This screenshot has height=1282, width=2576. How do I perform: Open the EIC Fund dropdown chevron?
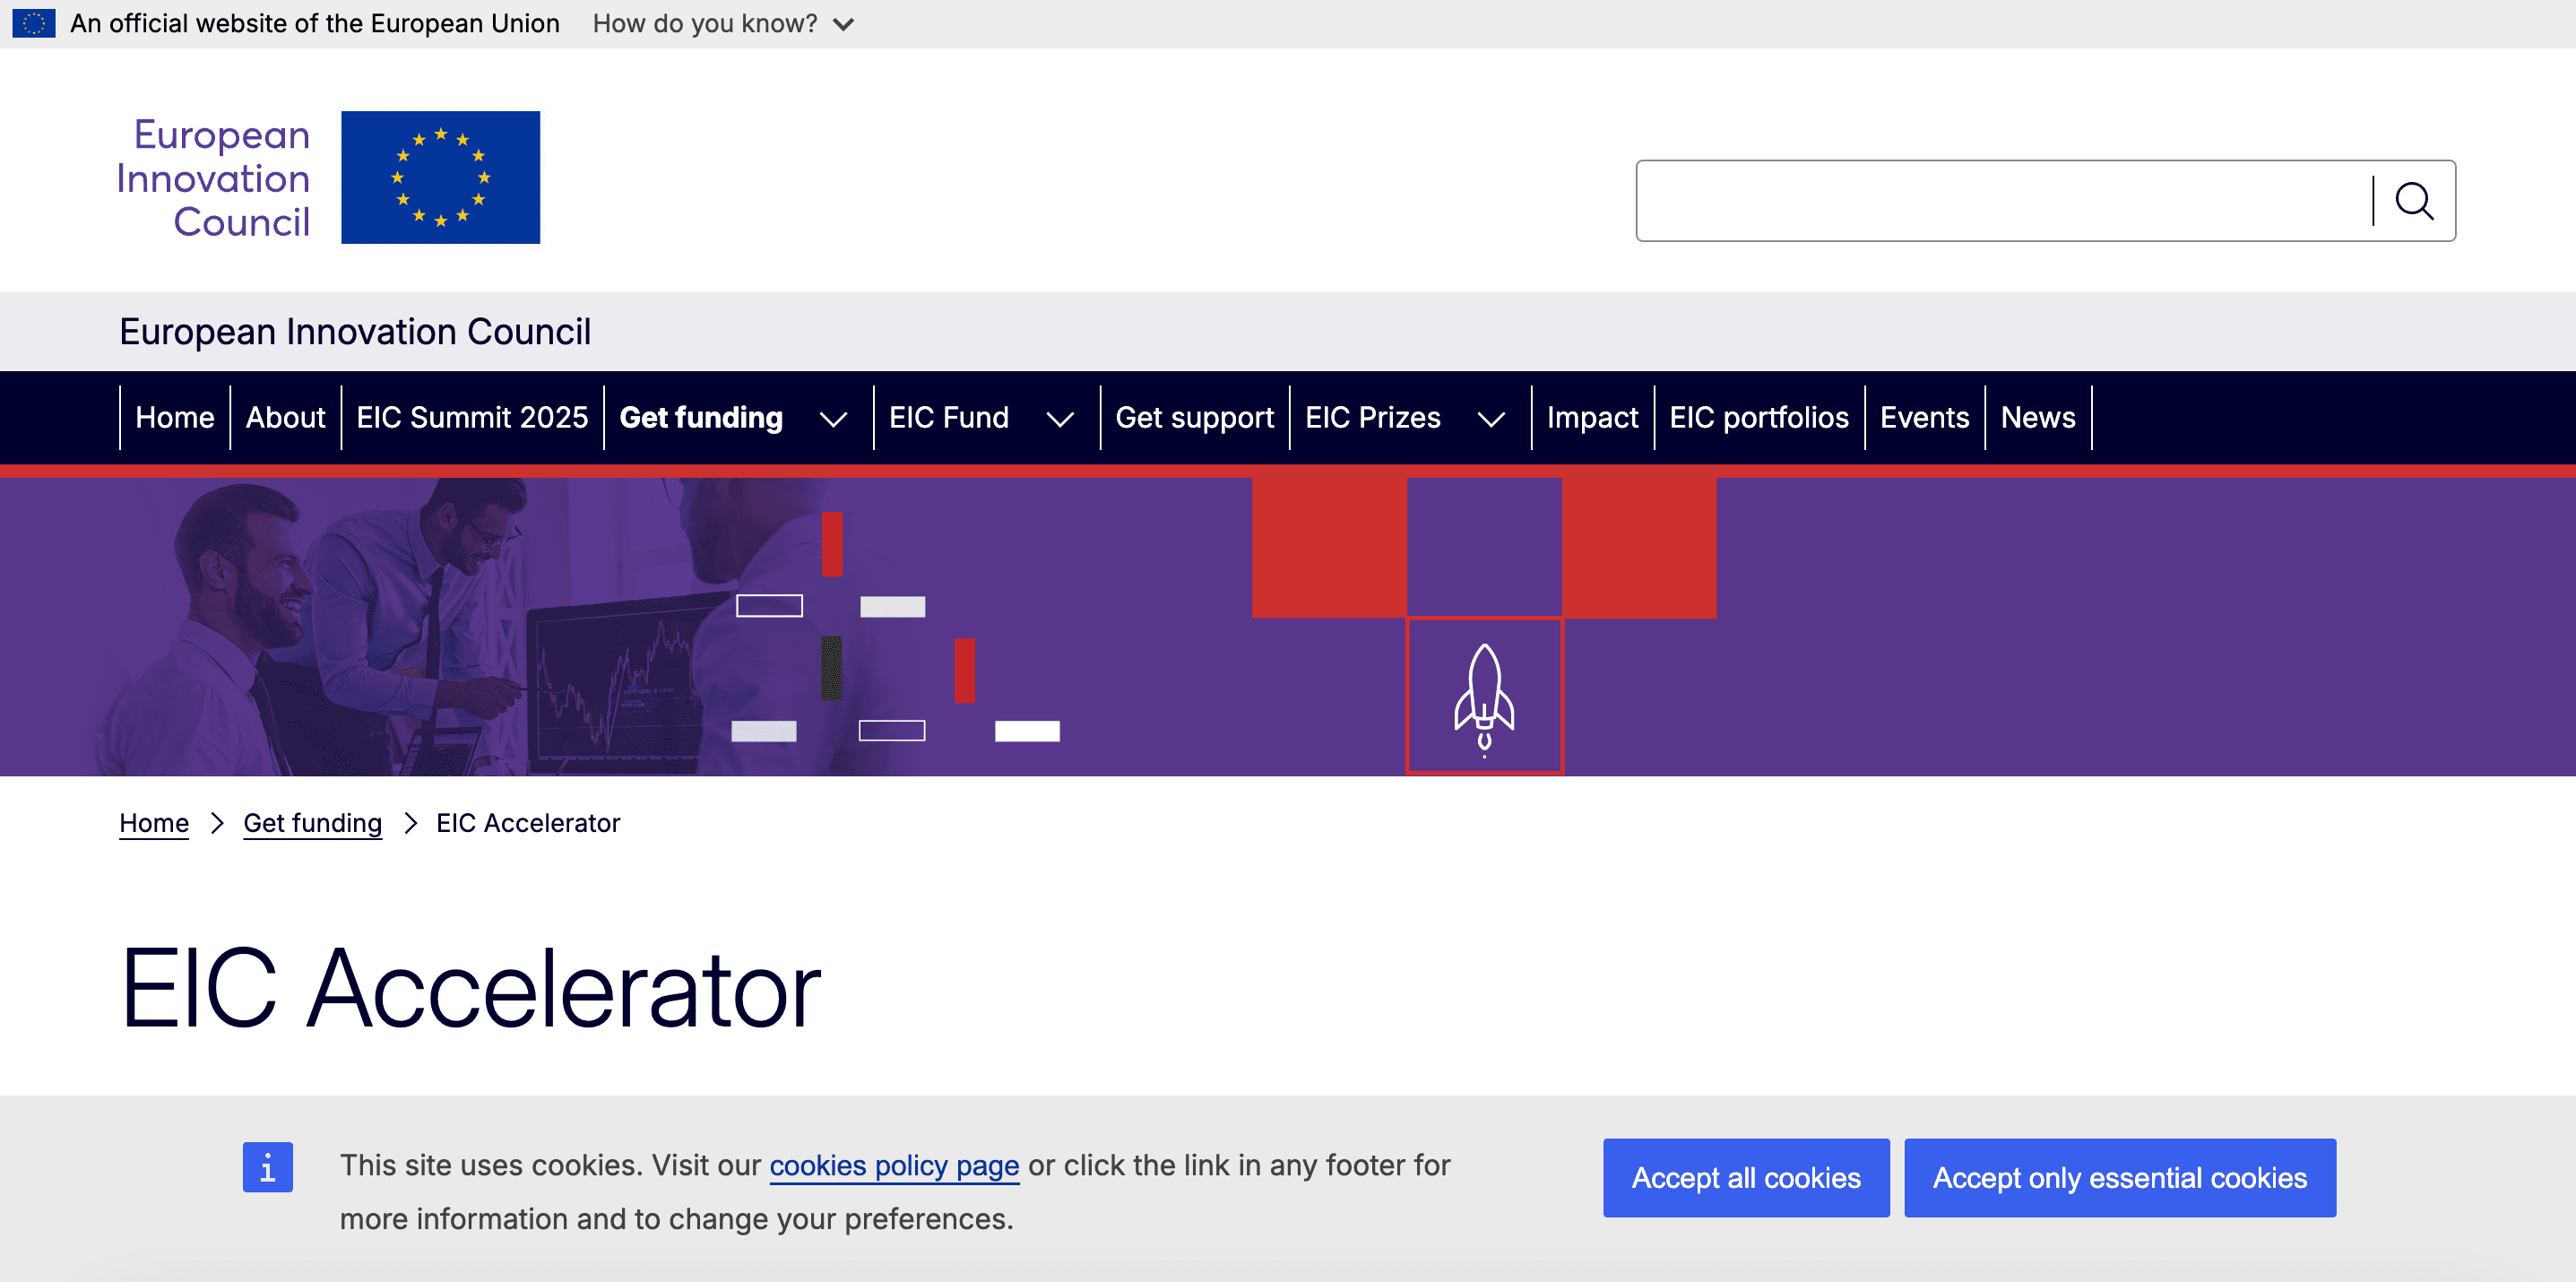point(1061,419)
